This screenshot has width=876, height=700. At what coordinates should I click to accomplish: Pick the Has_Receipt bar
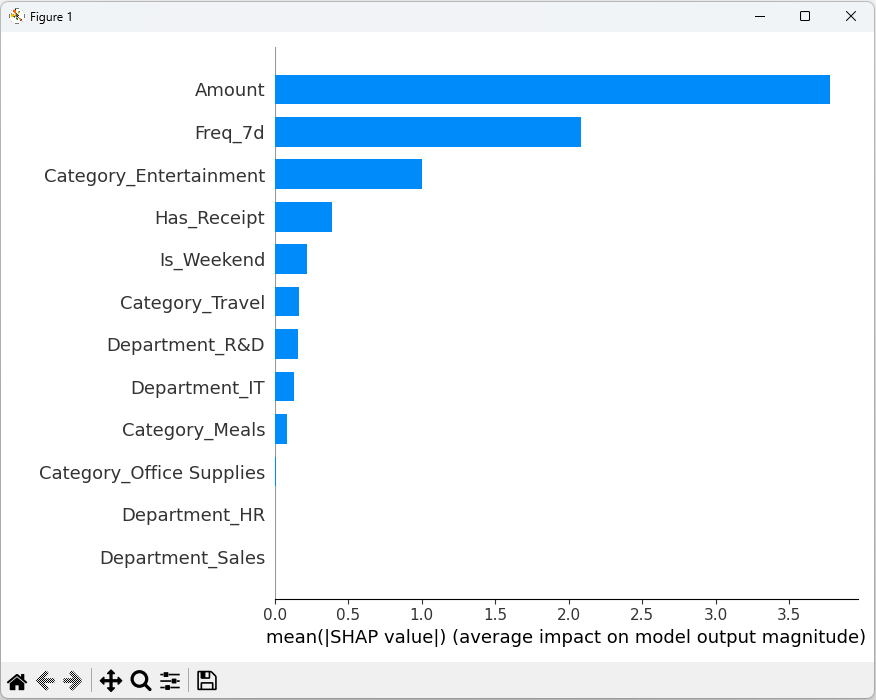[303, 217]
